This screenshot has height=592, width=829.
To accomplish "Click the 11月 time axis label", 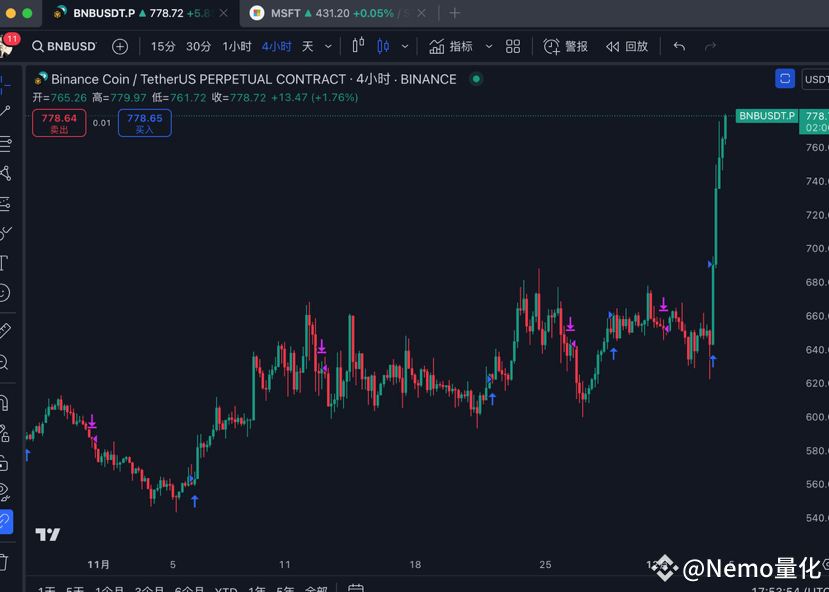I will [99, 565].
